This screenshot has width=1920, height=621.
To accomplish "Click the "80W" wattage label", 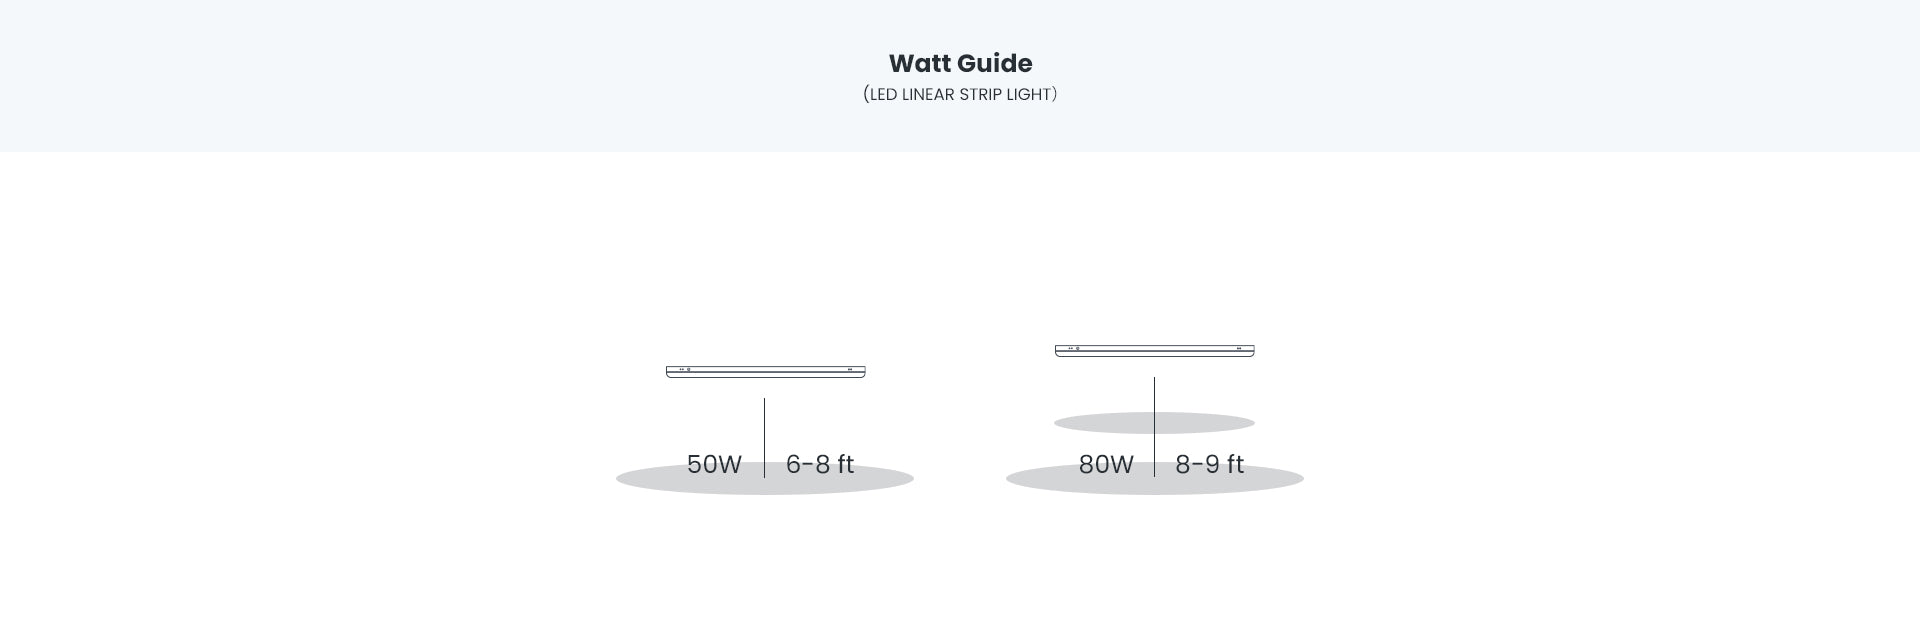I will click(1106, 464).
